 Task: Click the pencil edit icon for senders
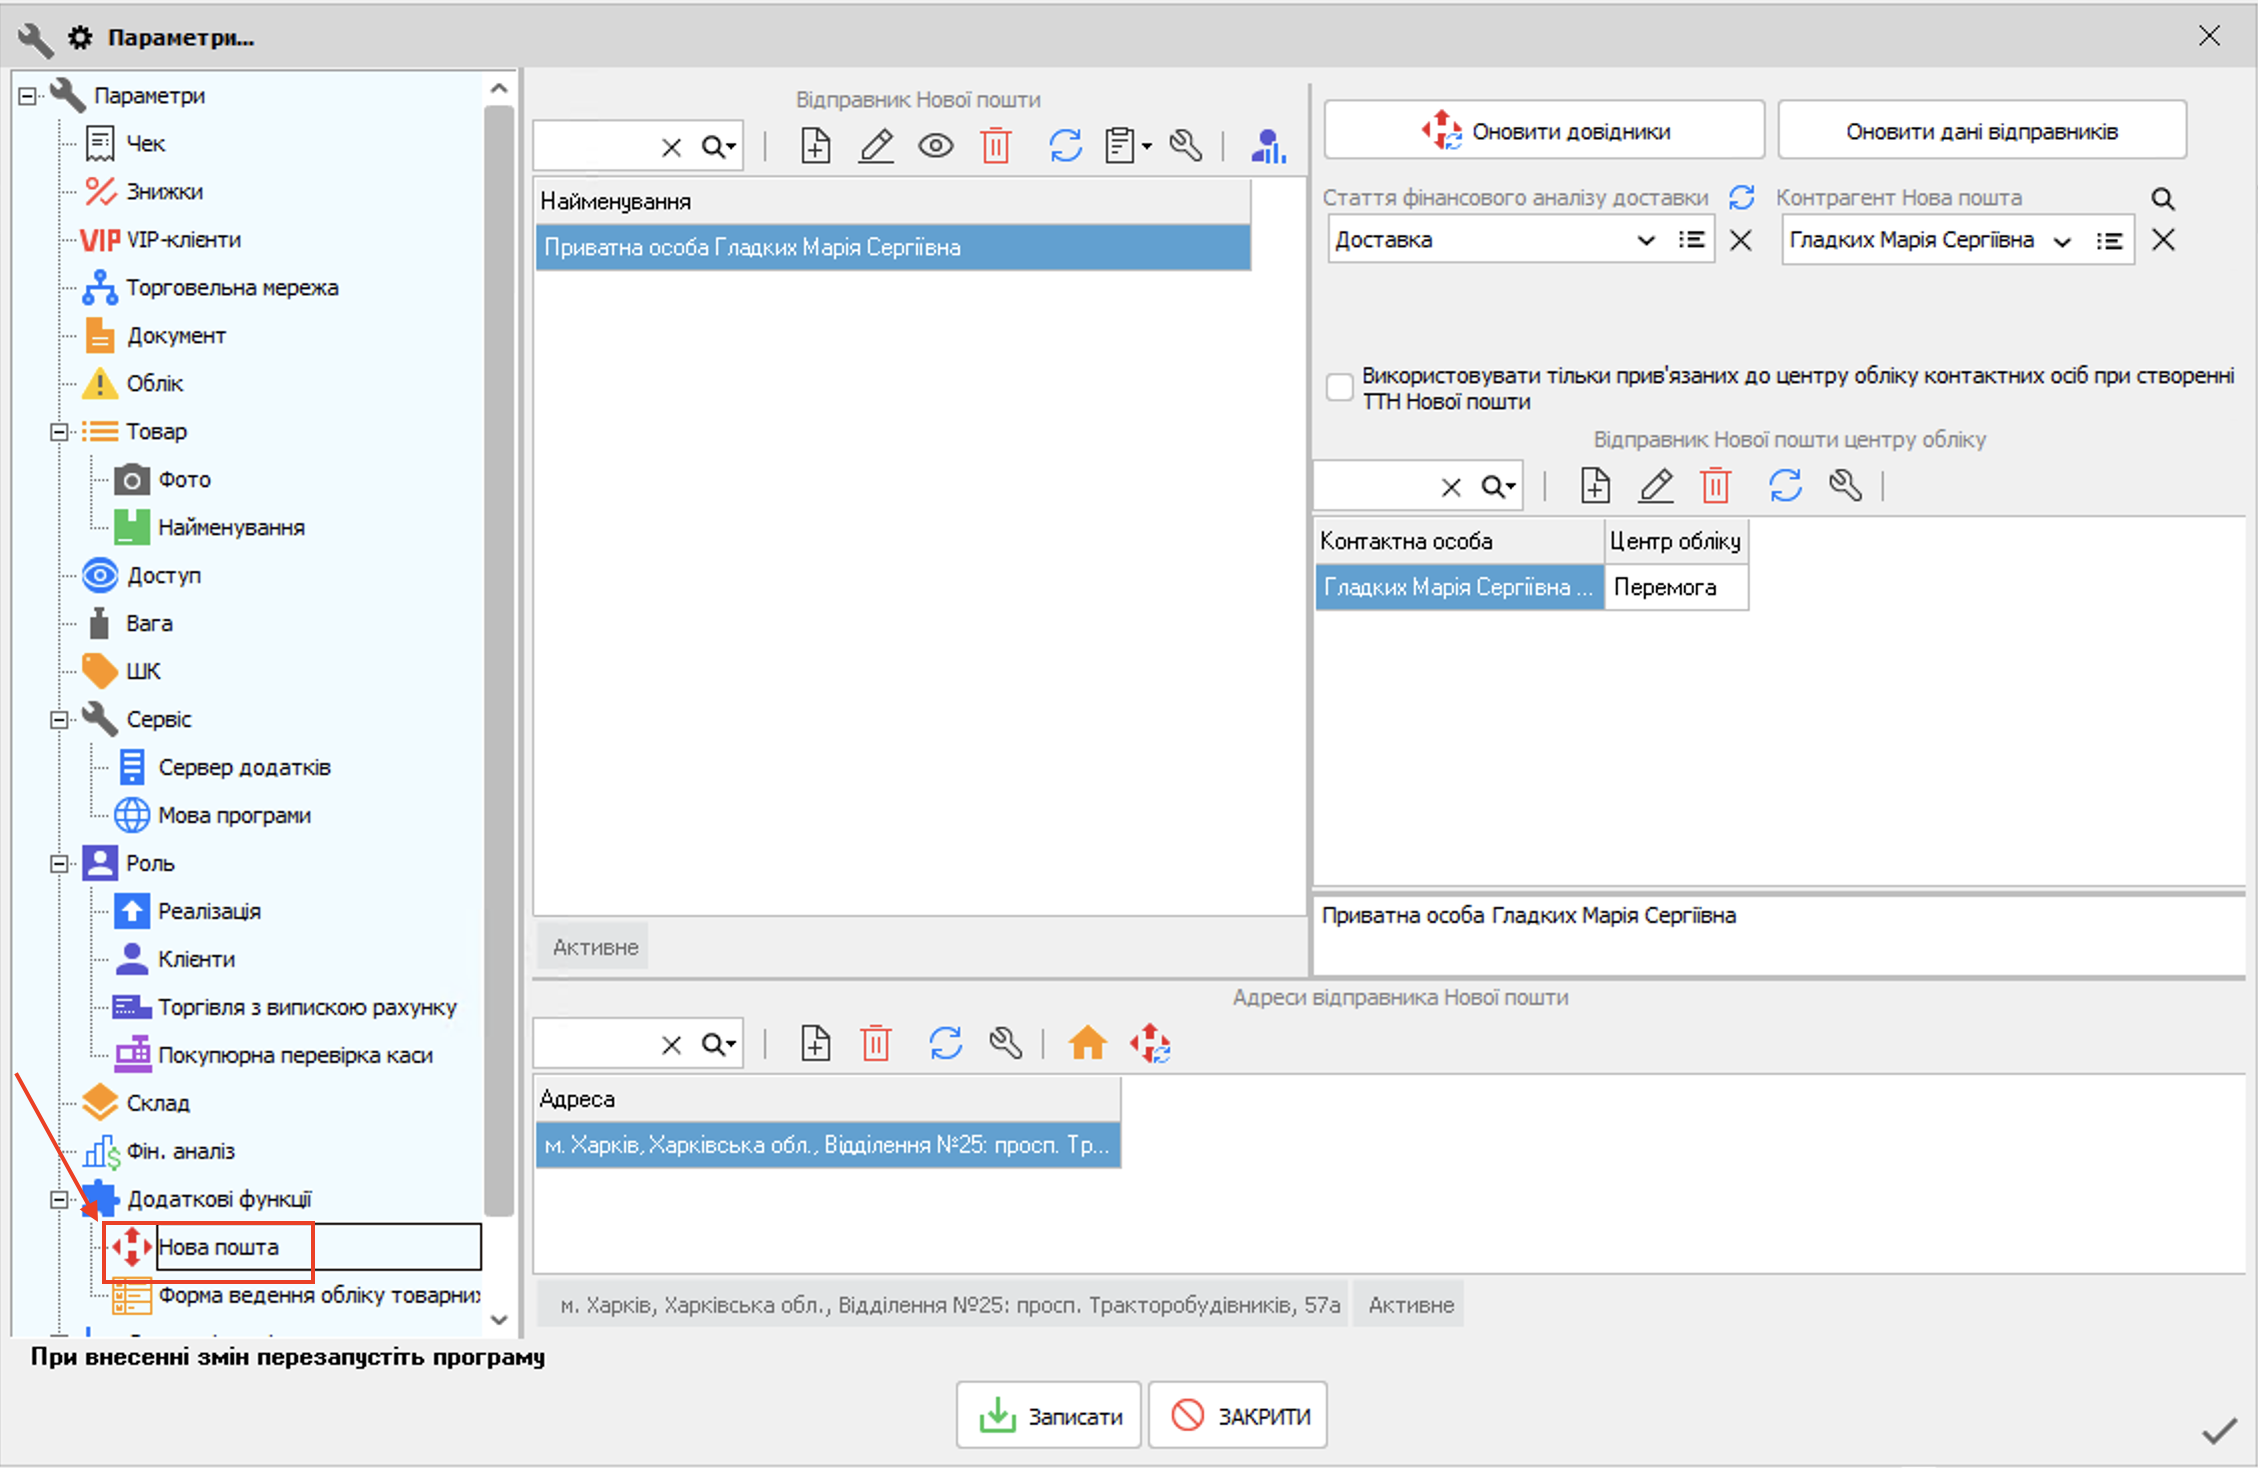pyautogui.click(x=876, y=147)
